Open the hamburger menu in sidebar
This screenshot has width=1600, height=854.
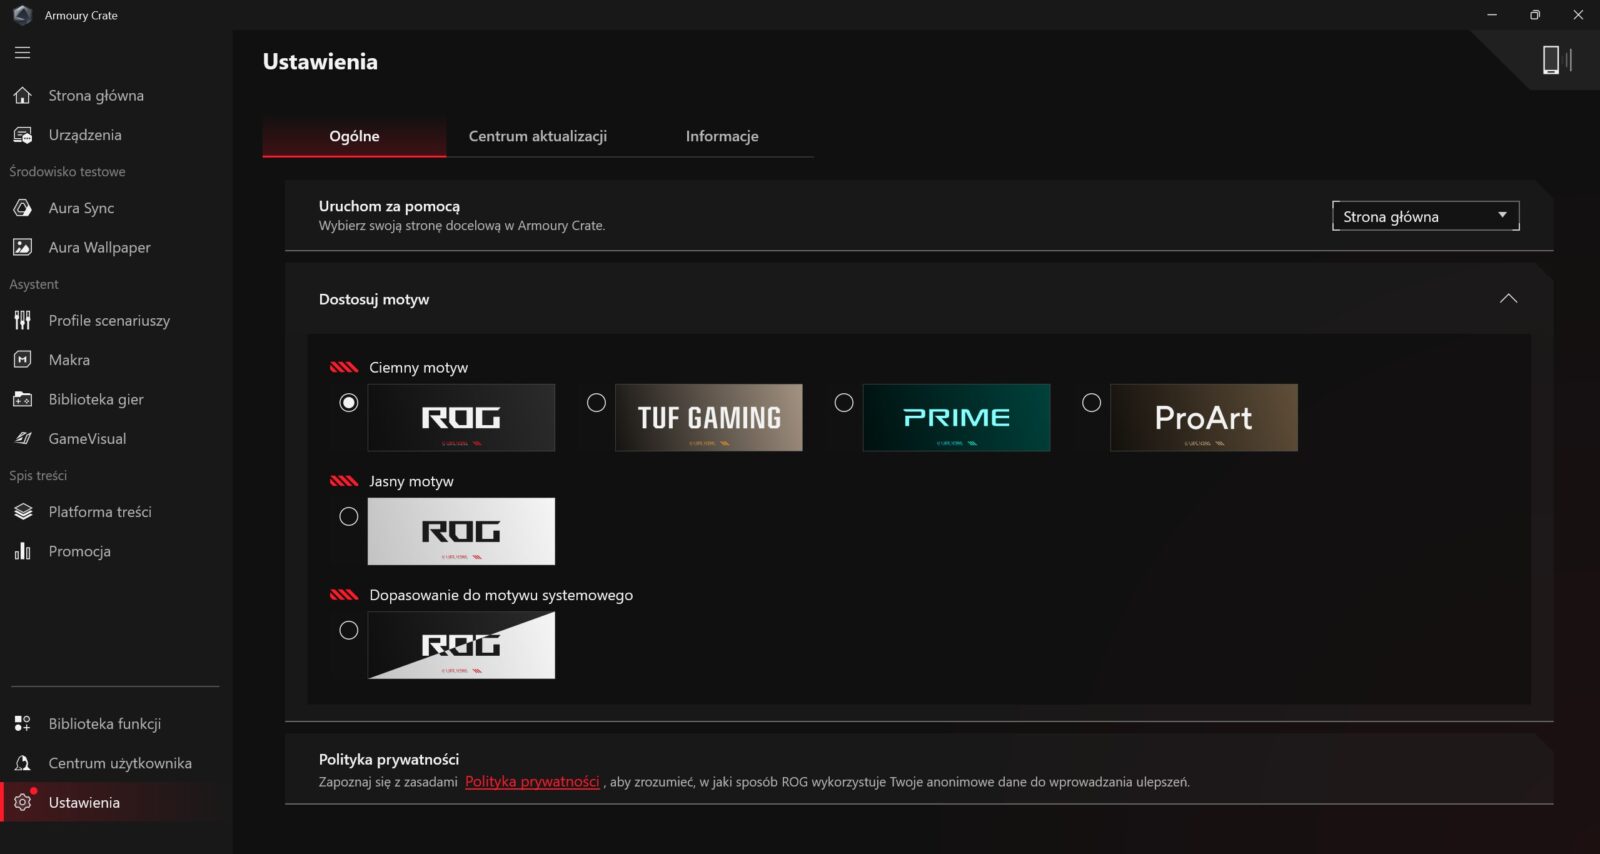click(22, 53)
